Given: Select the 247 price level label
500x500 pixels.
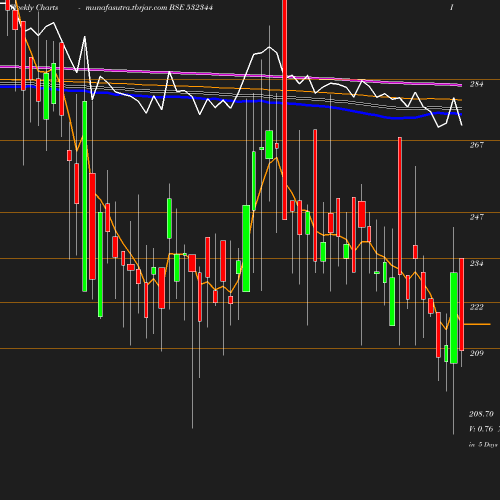Looking at the screenshot, I should [x=476, y=217].
